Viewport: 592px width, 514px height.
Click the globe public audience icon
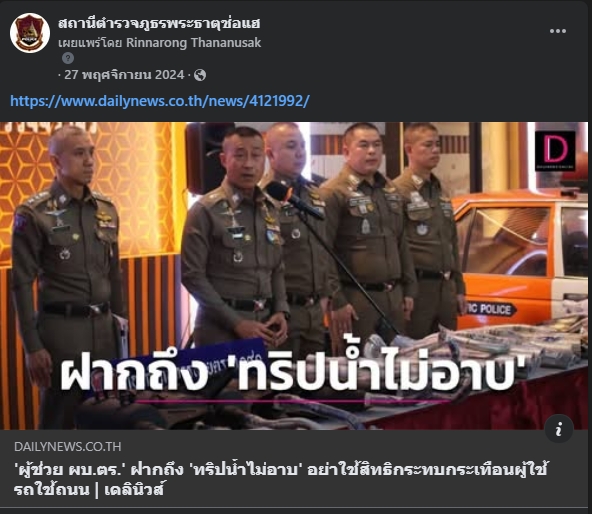pyautogui.click(x=200, y=75)
